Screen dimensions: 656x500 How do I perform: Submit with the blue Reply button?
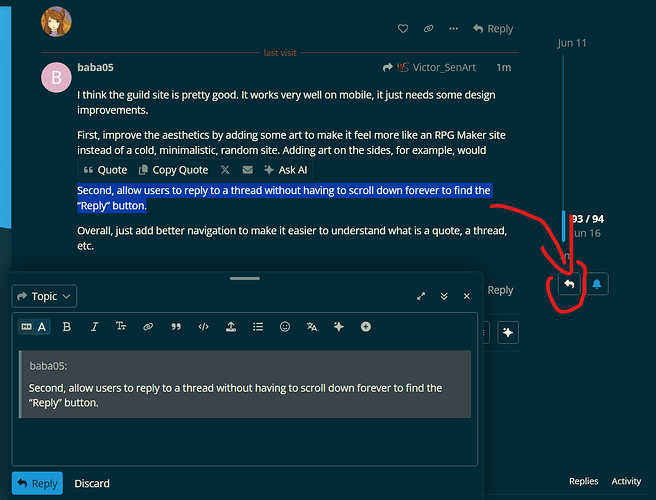(37, 483)
